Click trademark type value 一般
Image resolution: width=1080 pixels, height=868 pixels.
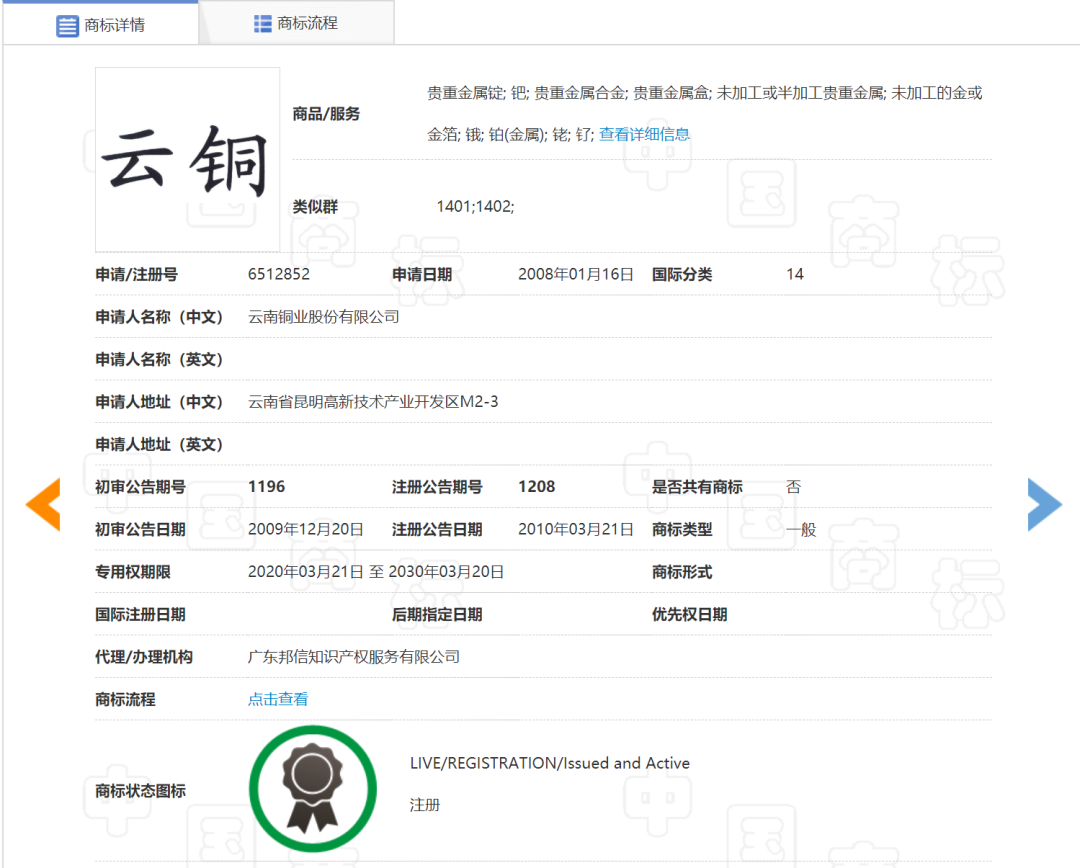tap(801, 530)
